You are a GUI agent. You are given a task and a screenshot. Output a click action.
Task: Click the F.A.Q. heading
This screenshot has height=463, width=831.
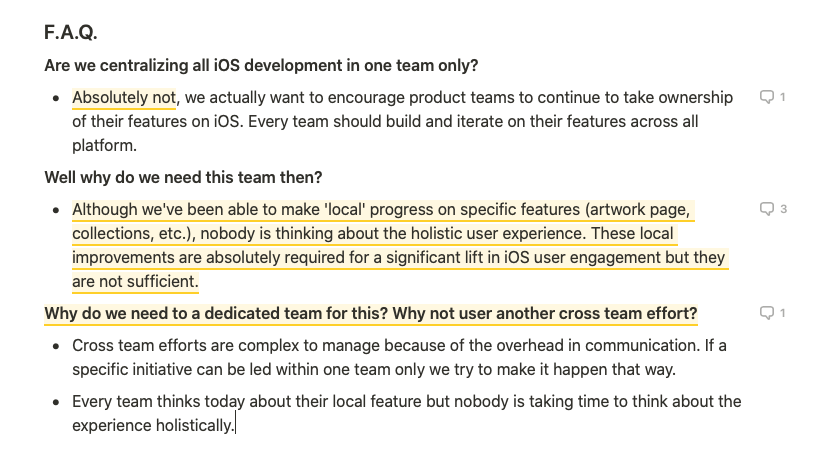tap(70, 32)
